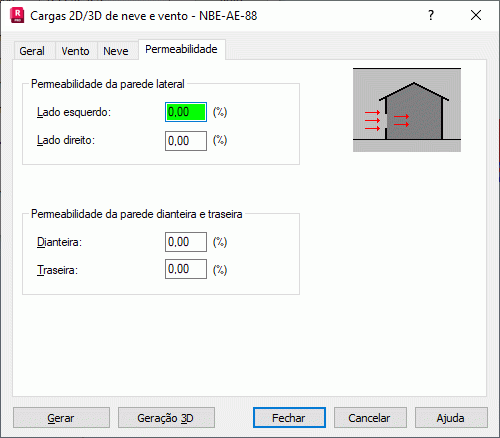
Task: Open the question mark help button
Action: click(431, 15)
